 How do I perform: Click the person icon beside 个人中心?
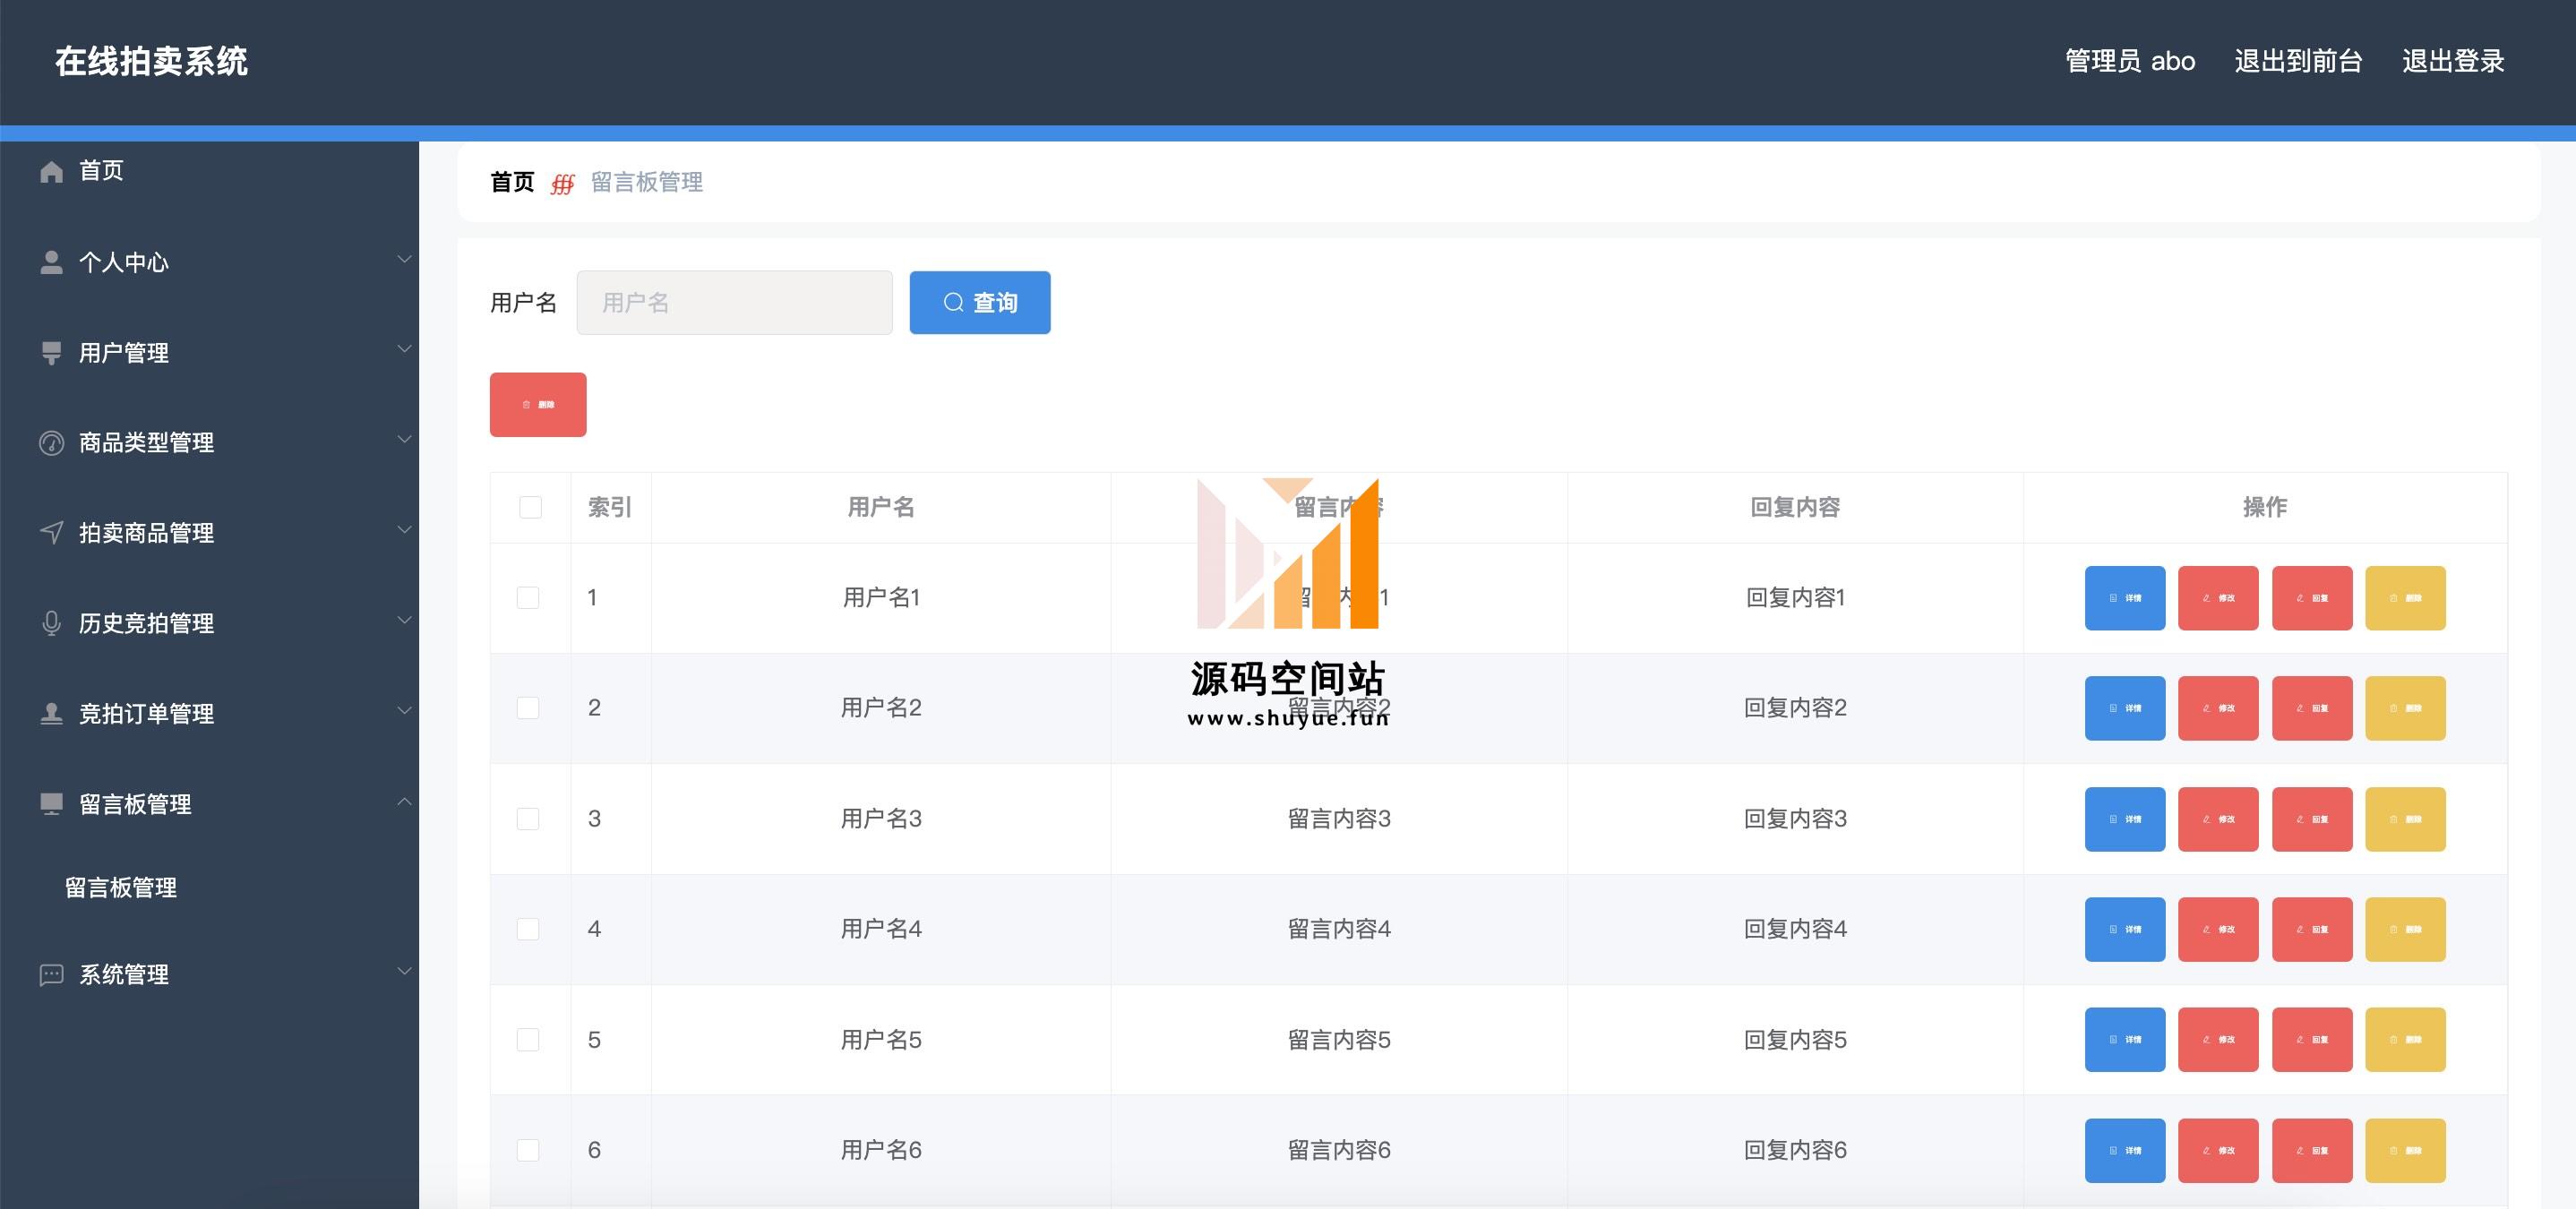coord(51,262)
